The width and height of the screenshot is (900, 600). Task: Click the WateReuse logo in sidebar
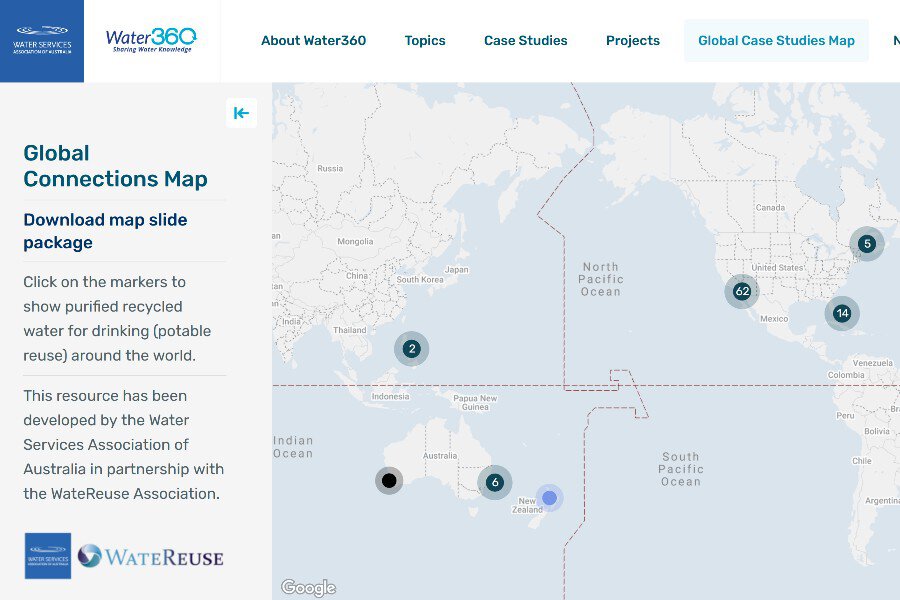coord(151,556)
